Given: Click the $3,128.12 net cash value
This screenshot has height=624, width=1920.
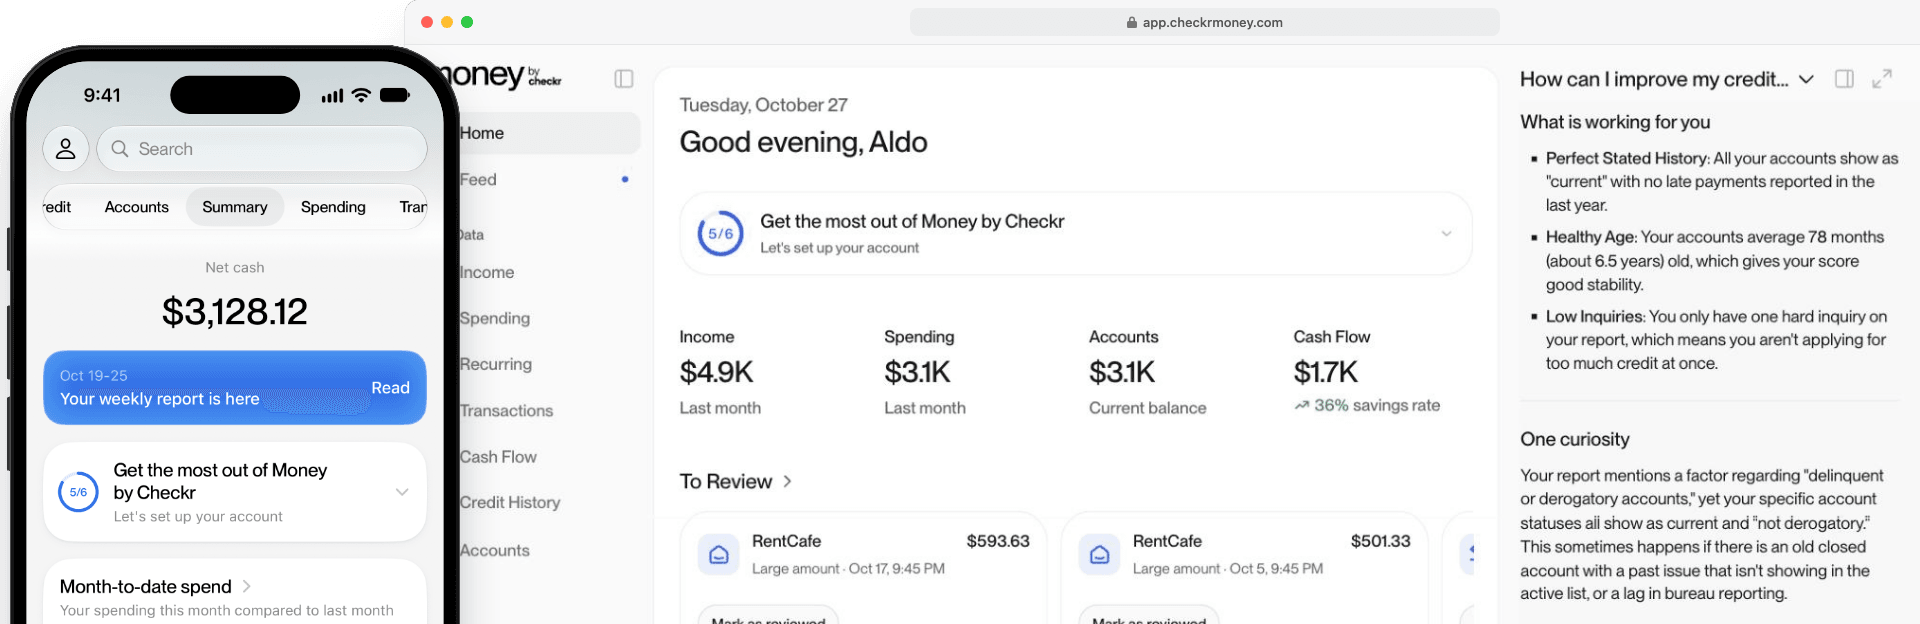Looking at the screenshot, I should [x=235, y=312].
